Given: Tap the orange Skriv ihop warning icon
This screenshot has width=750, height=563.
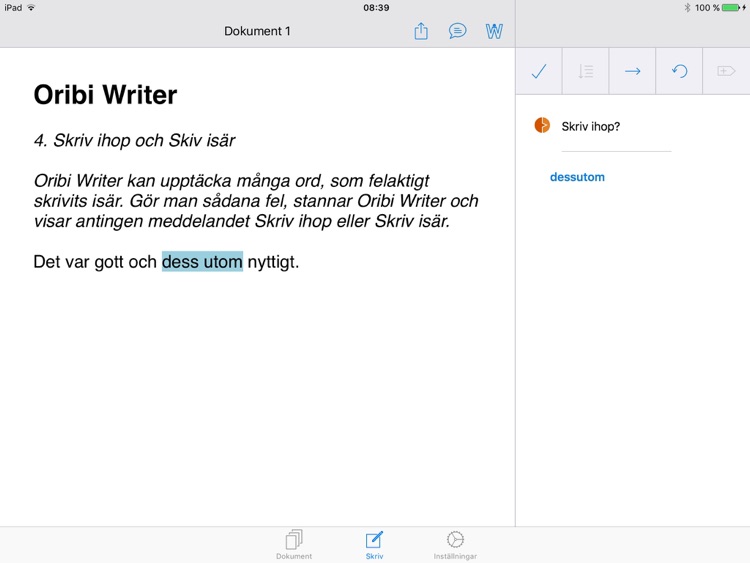Looking at the screenshot, I should pyautogui.click(x=542, y=125).
